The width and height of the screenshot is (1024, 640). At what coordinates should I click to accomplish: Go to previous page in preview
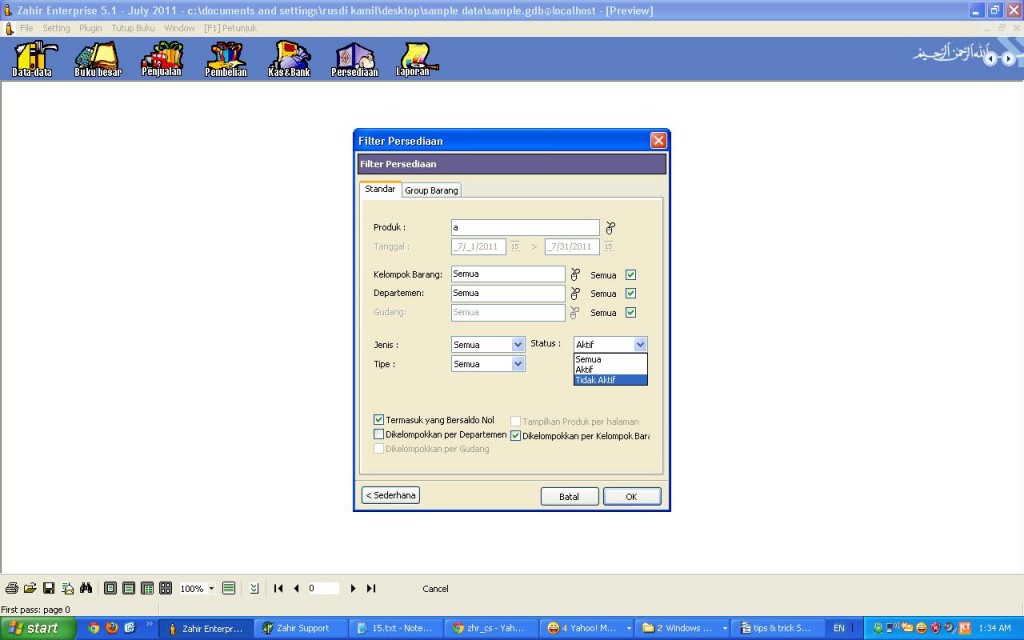pos(296,588)
